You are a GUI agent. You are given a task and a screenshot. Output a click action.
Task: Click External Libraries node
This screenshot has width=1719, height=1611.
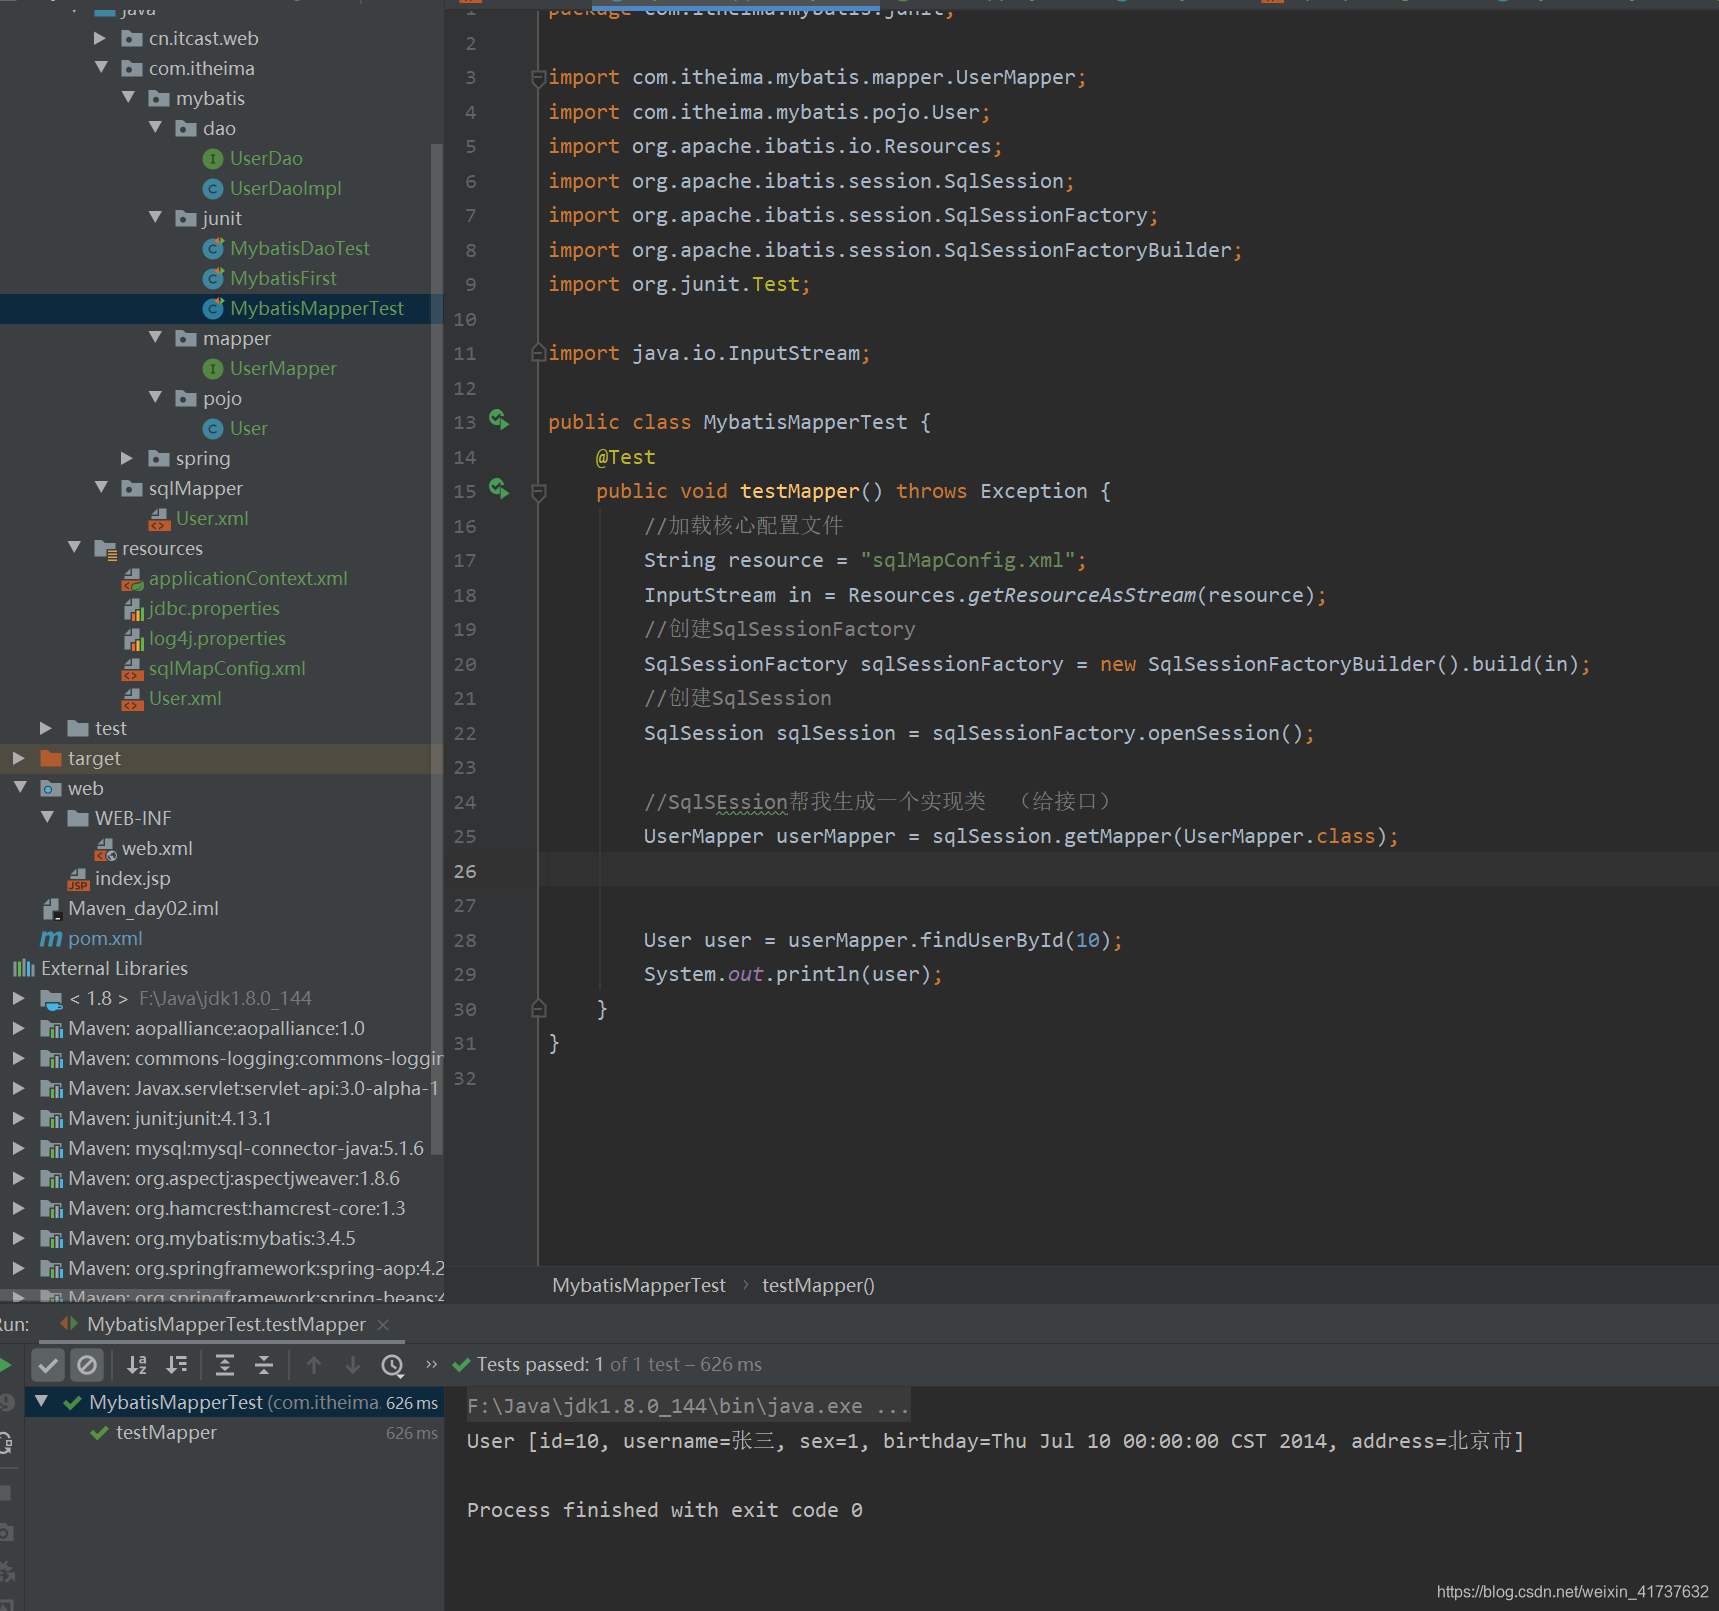(x=113, y=968)
